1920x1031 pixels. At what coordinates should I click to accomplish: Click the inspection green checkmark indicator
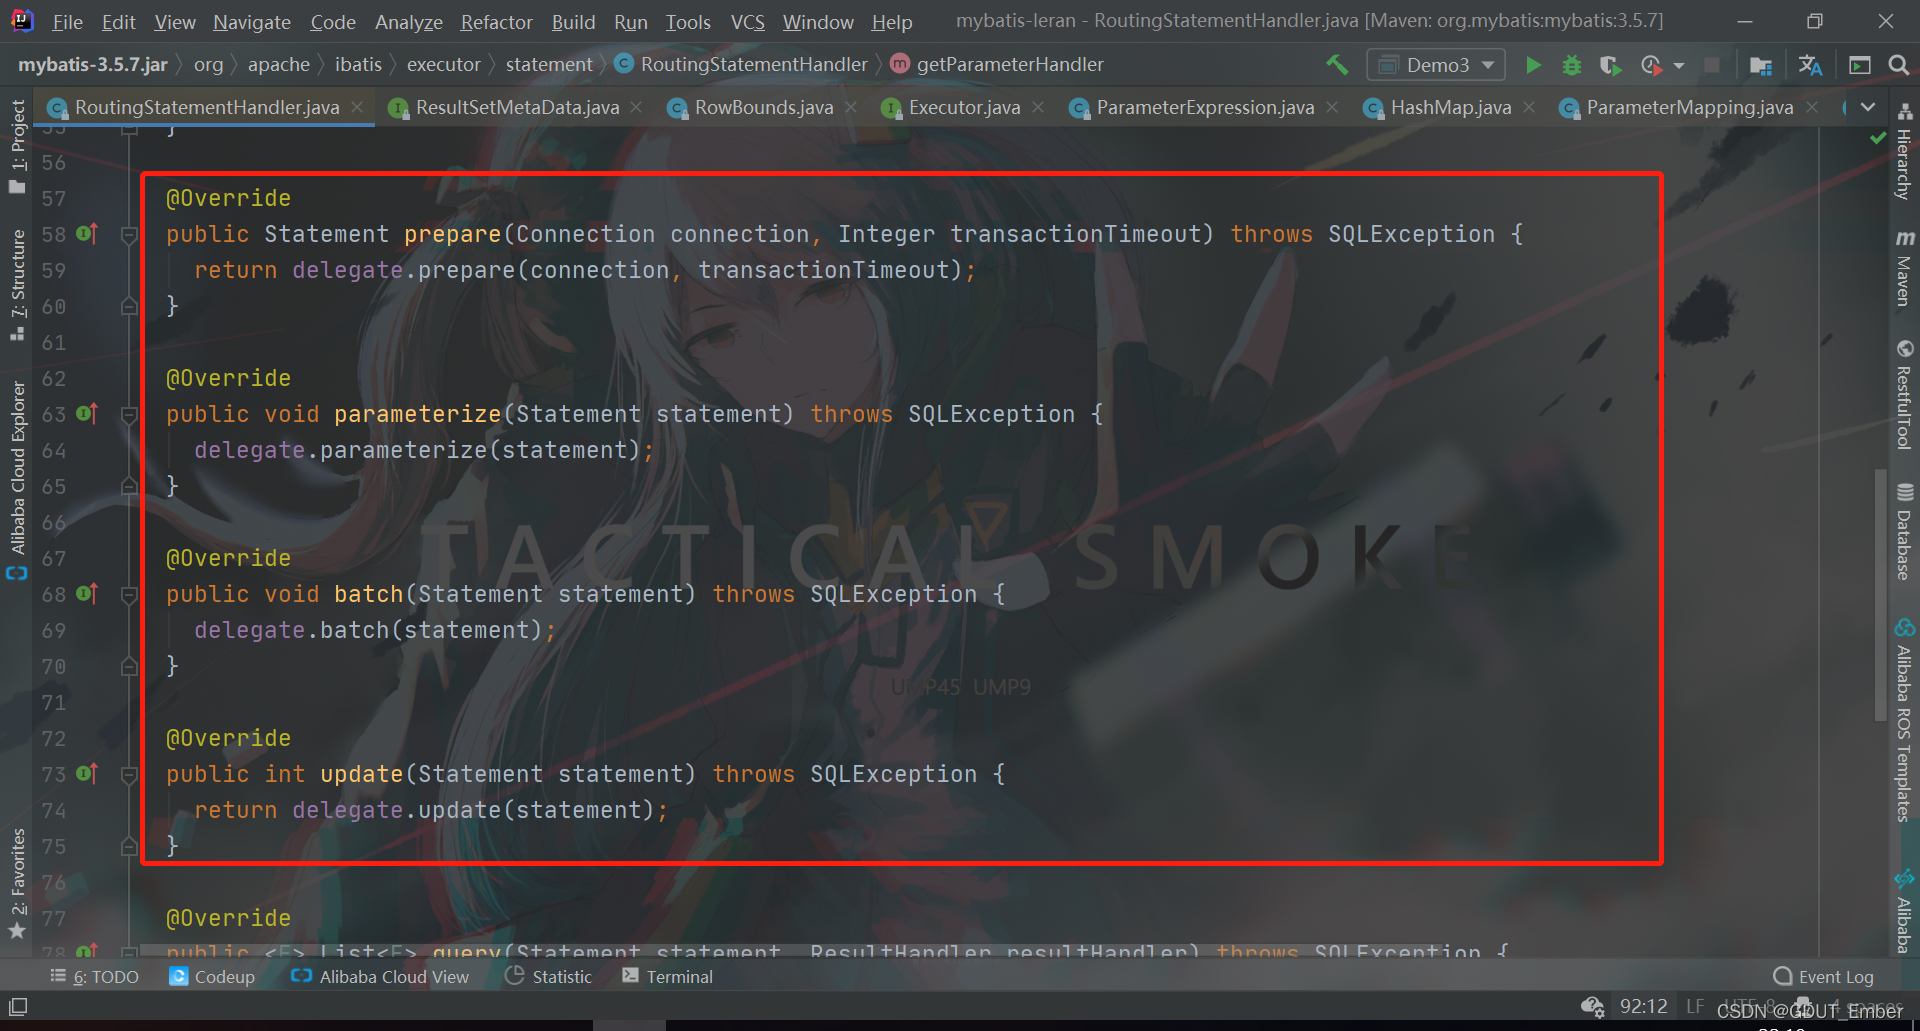tap(1878, 138)
